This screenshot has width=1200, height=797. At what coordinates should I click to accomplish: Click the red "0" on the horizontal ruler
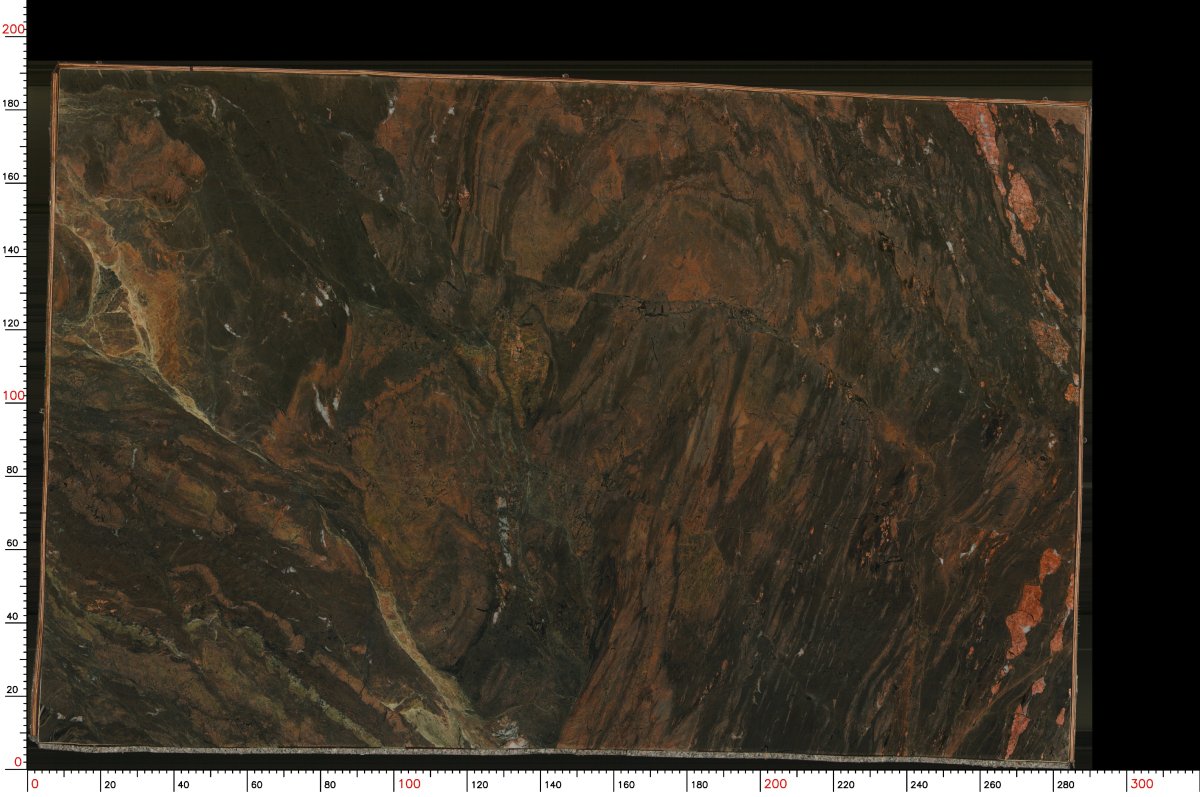pos(35,782)
